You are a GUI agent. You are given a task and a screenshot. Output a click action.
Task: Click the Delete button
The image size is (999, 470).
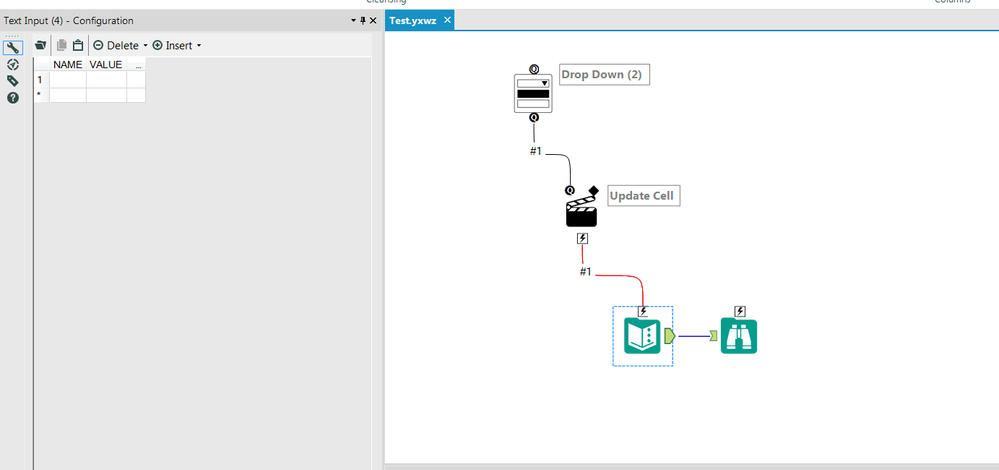[x=117, y=45]
